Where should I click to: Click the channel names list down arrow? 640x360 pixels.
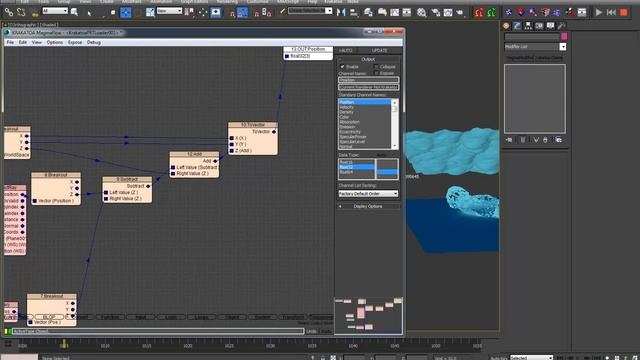coord(394,146)
